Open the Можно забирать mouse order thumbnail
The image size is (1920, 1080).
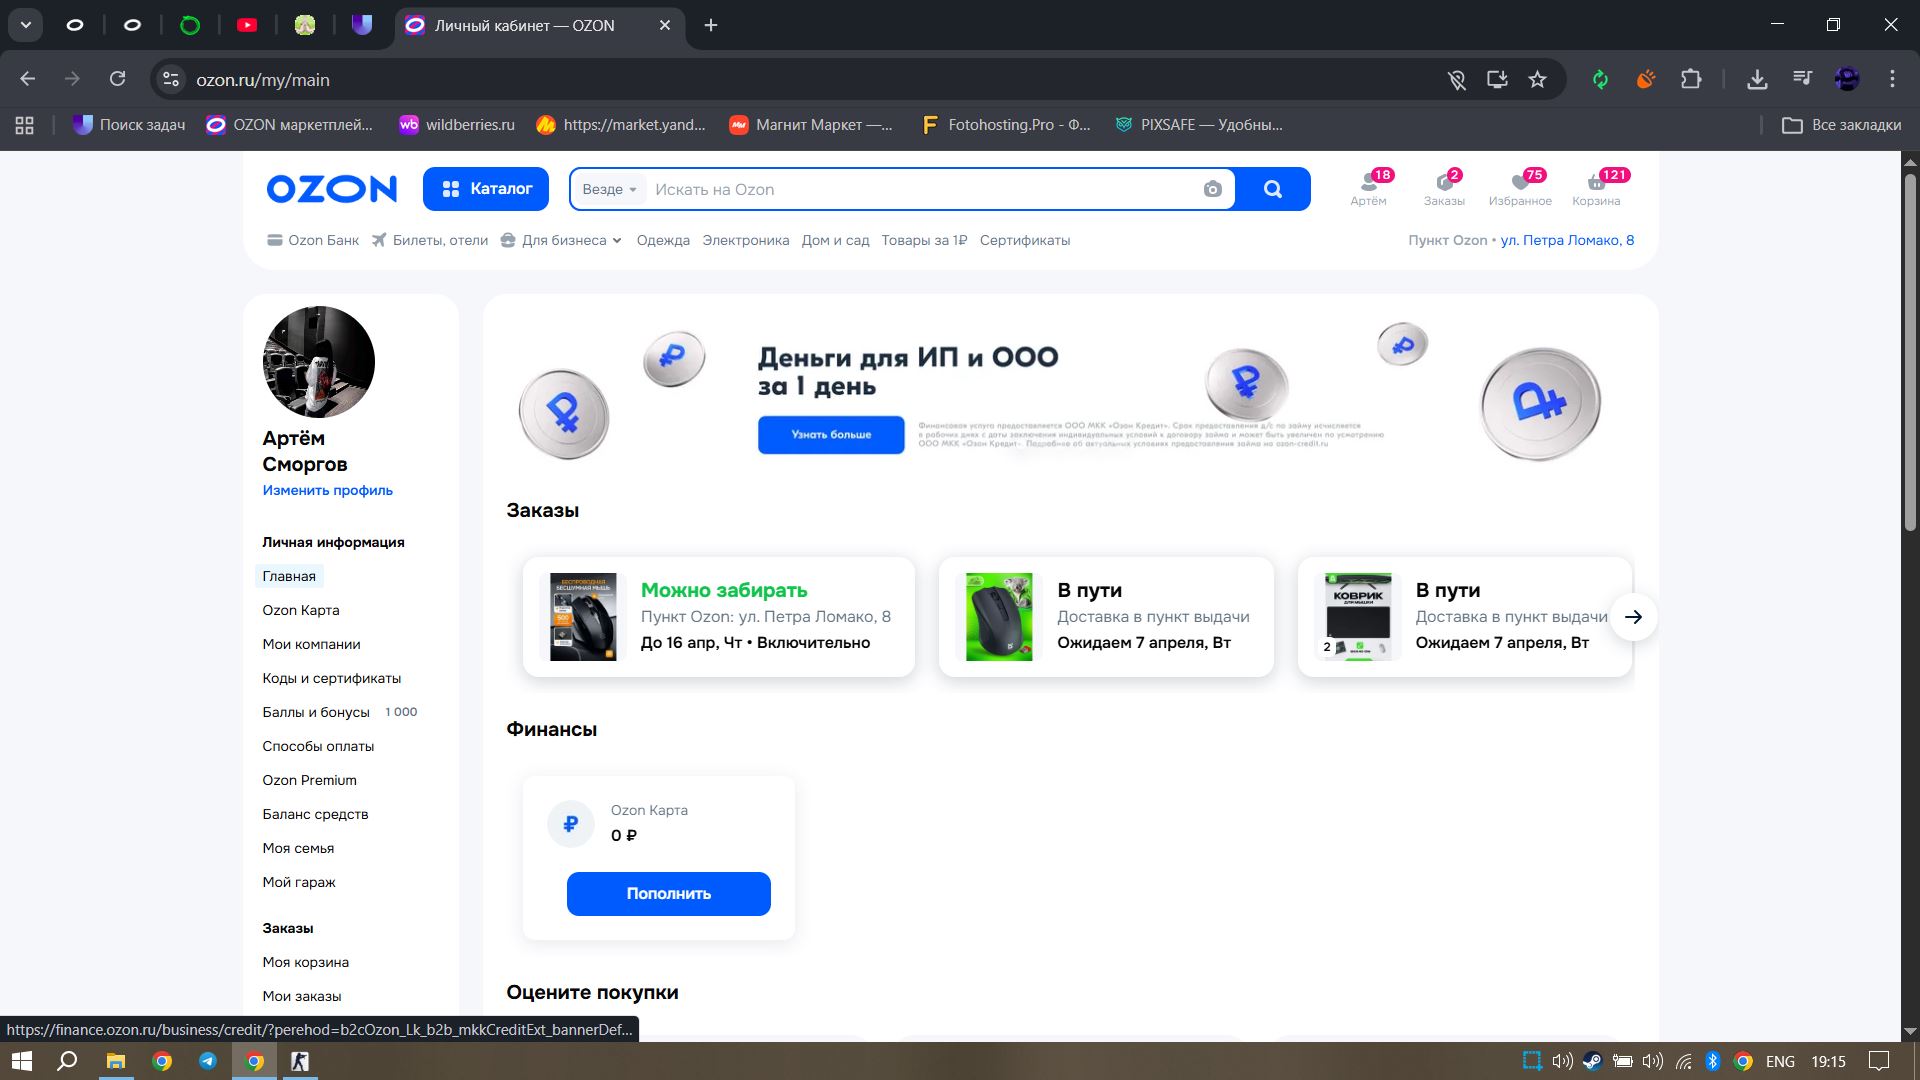click(583, 617)
